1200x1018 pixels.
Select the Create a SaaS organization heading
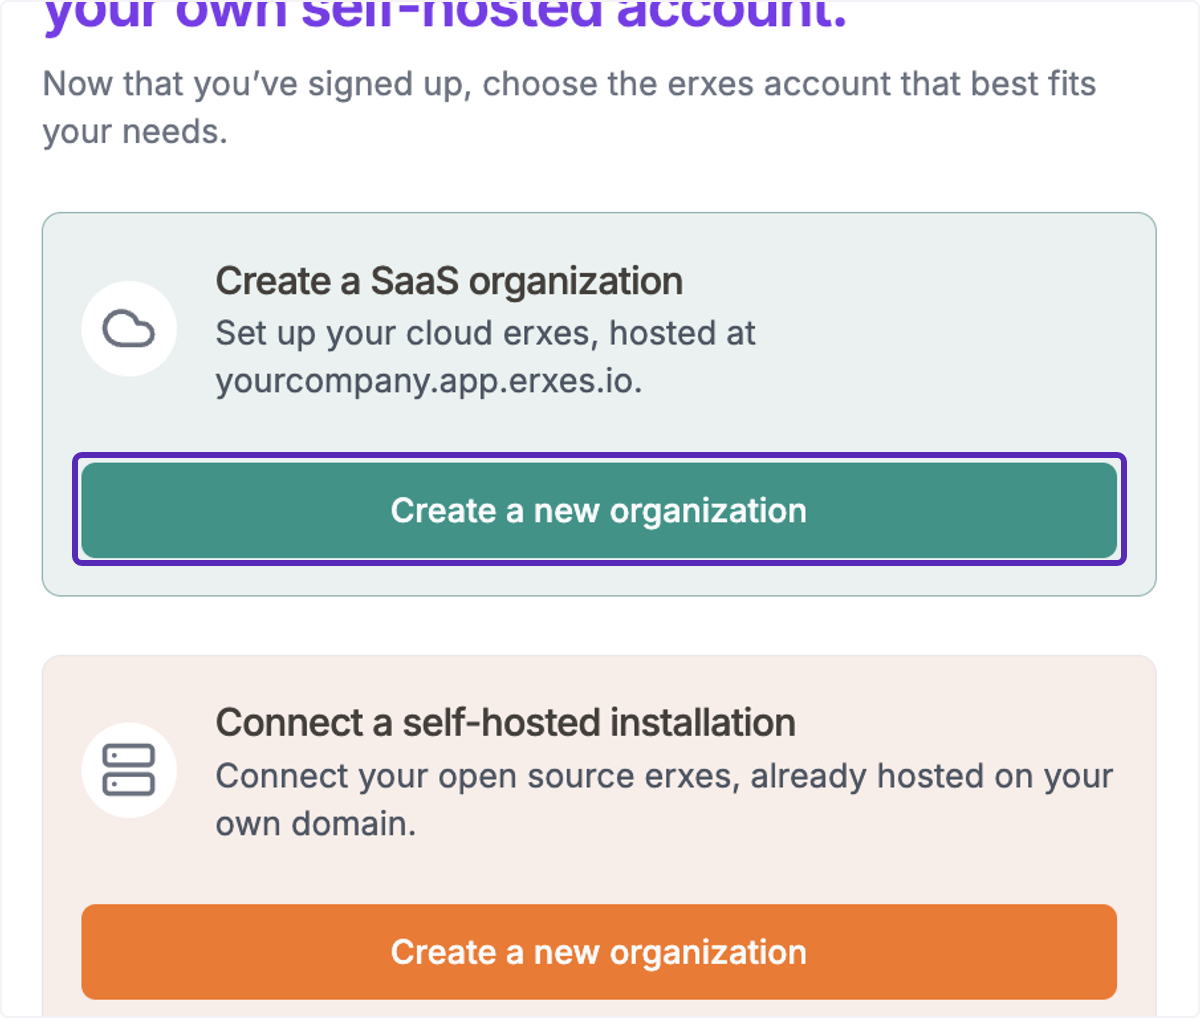[449, 281]
